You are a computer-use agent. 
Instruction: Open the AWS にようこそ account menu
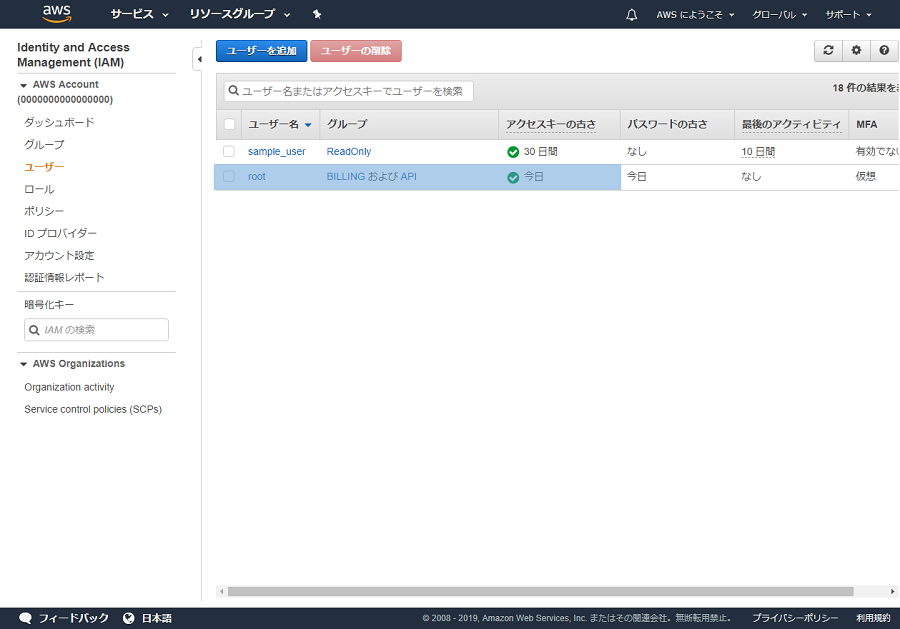tap(695, 14)
